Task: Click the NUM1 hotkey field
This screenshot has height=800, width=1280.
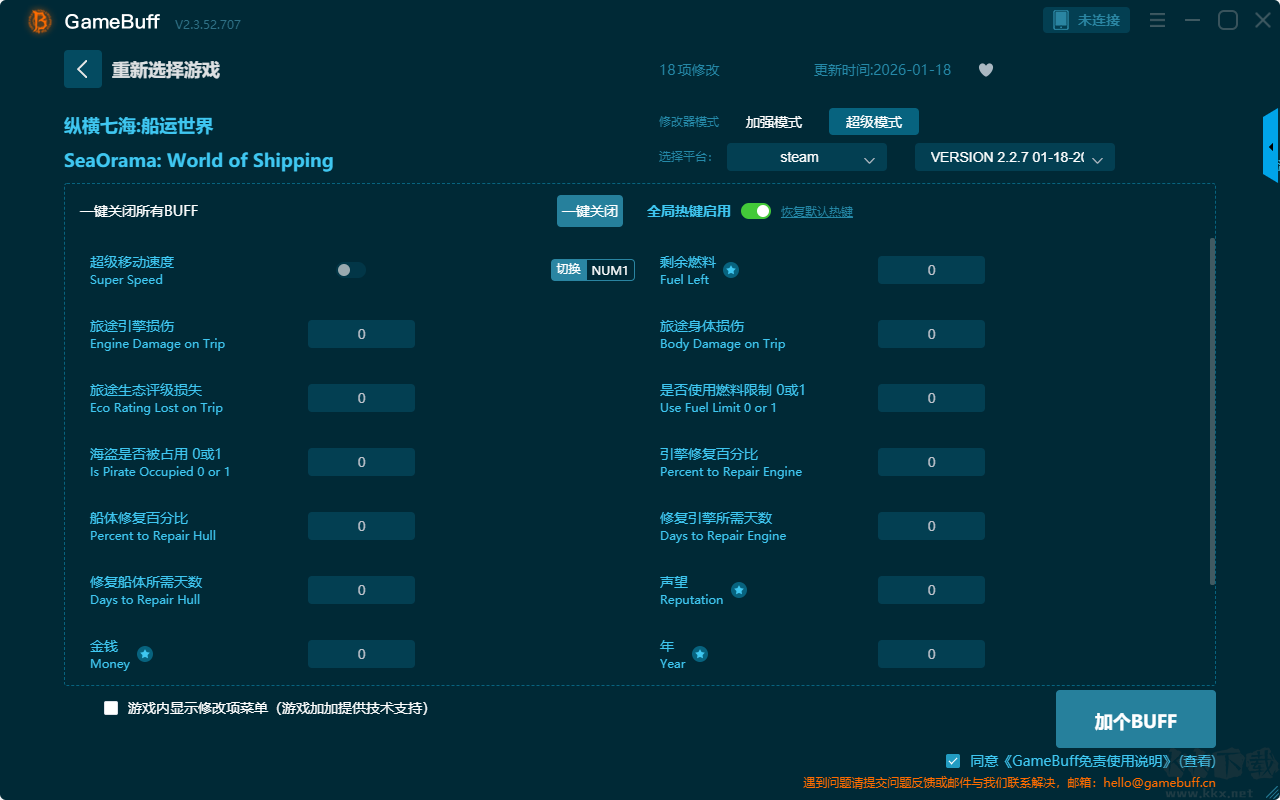Action: click(x=610, y=270)
